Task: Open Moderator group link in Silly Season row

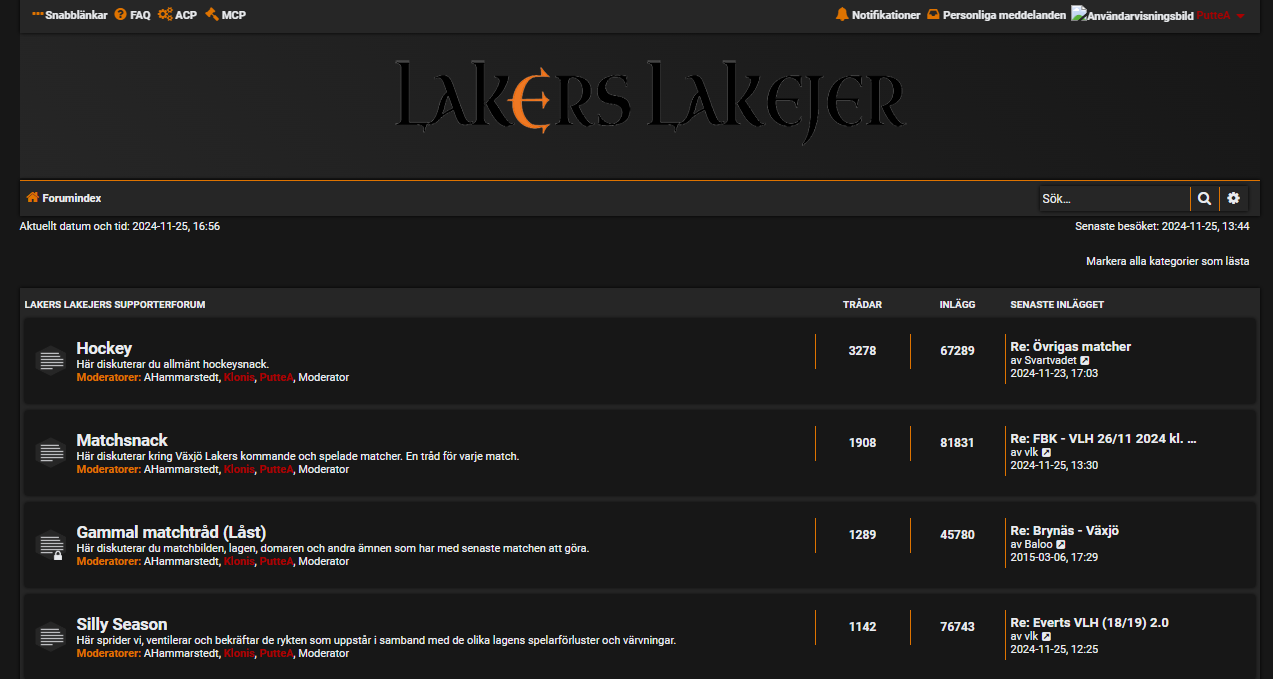Action: pyautogui.click(x=324, y=653)
